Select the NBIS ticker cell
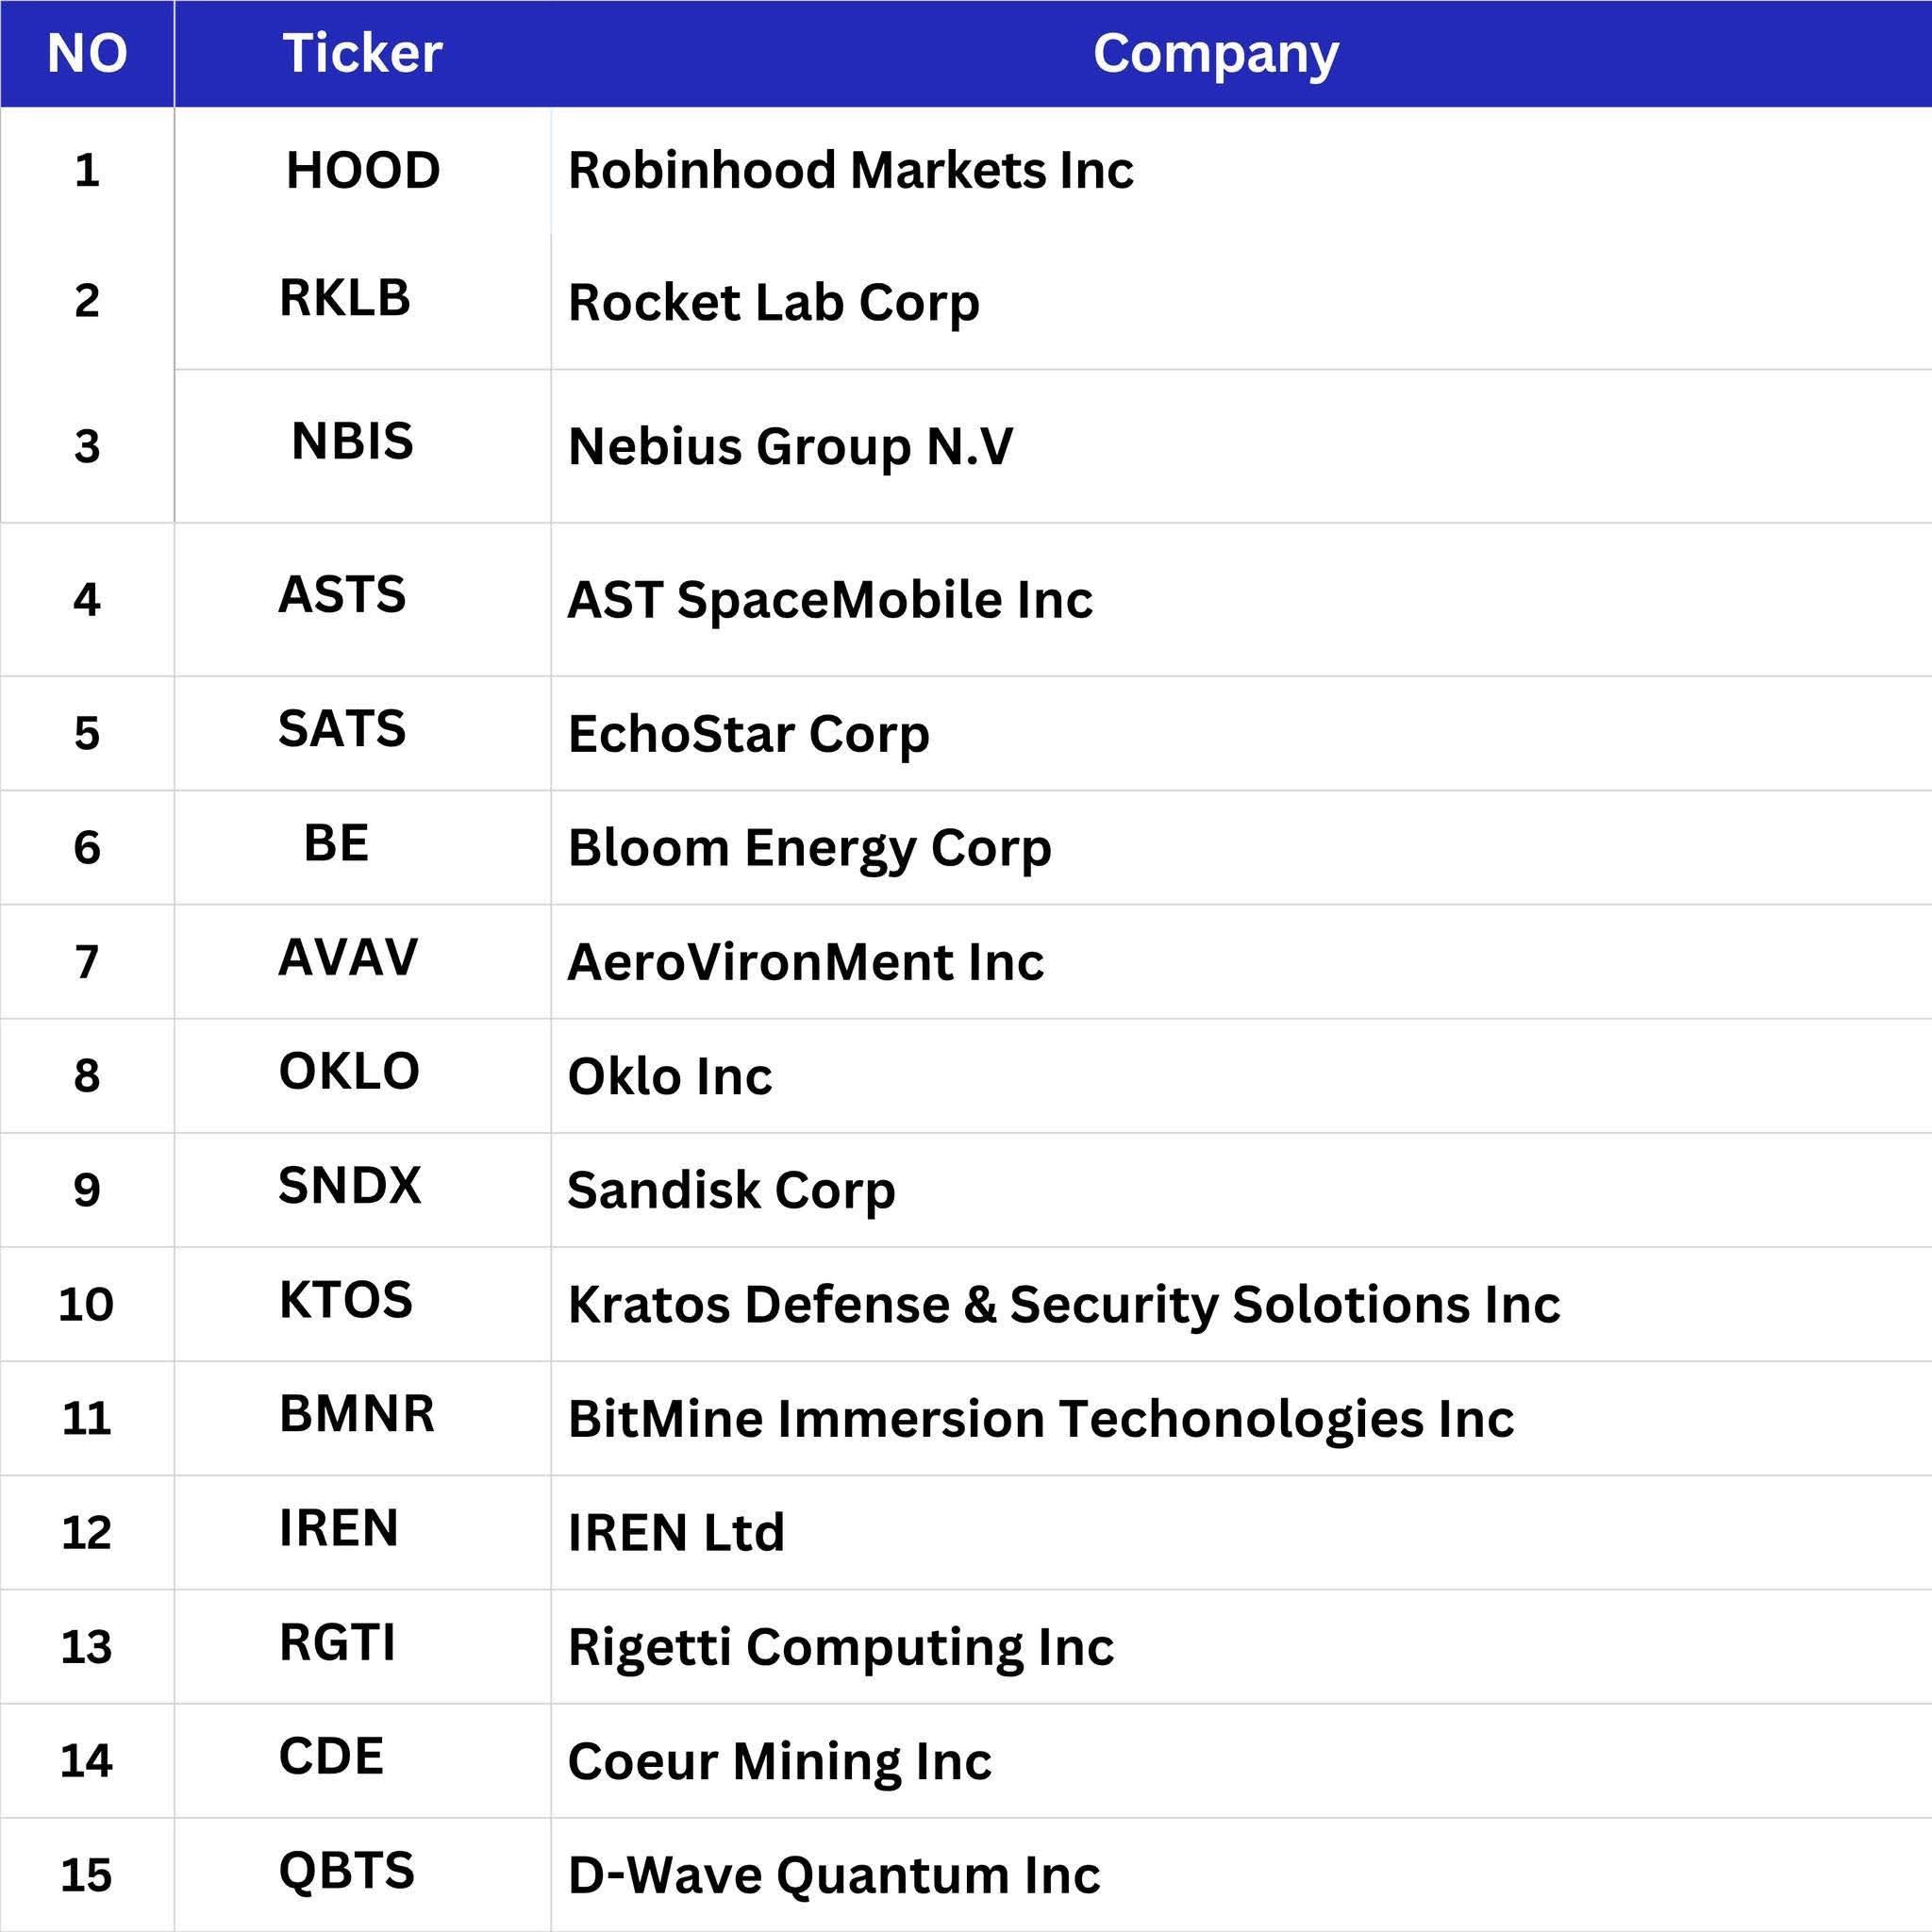This screenshot has height=1932, width=1932. pos(352,442)
